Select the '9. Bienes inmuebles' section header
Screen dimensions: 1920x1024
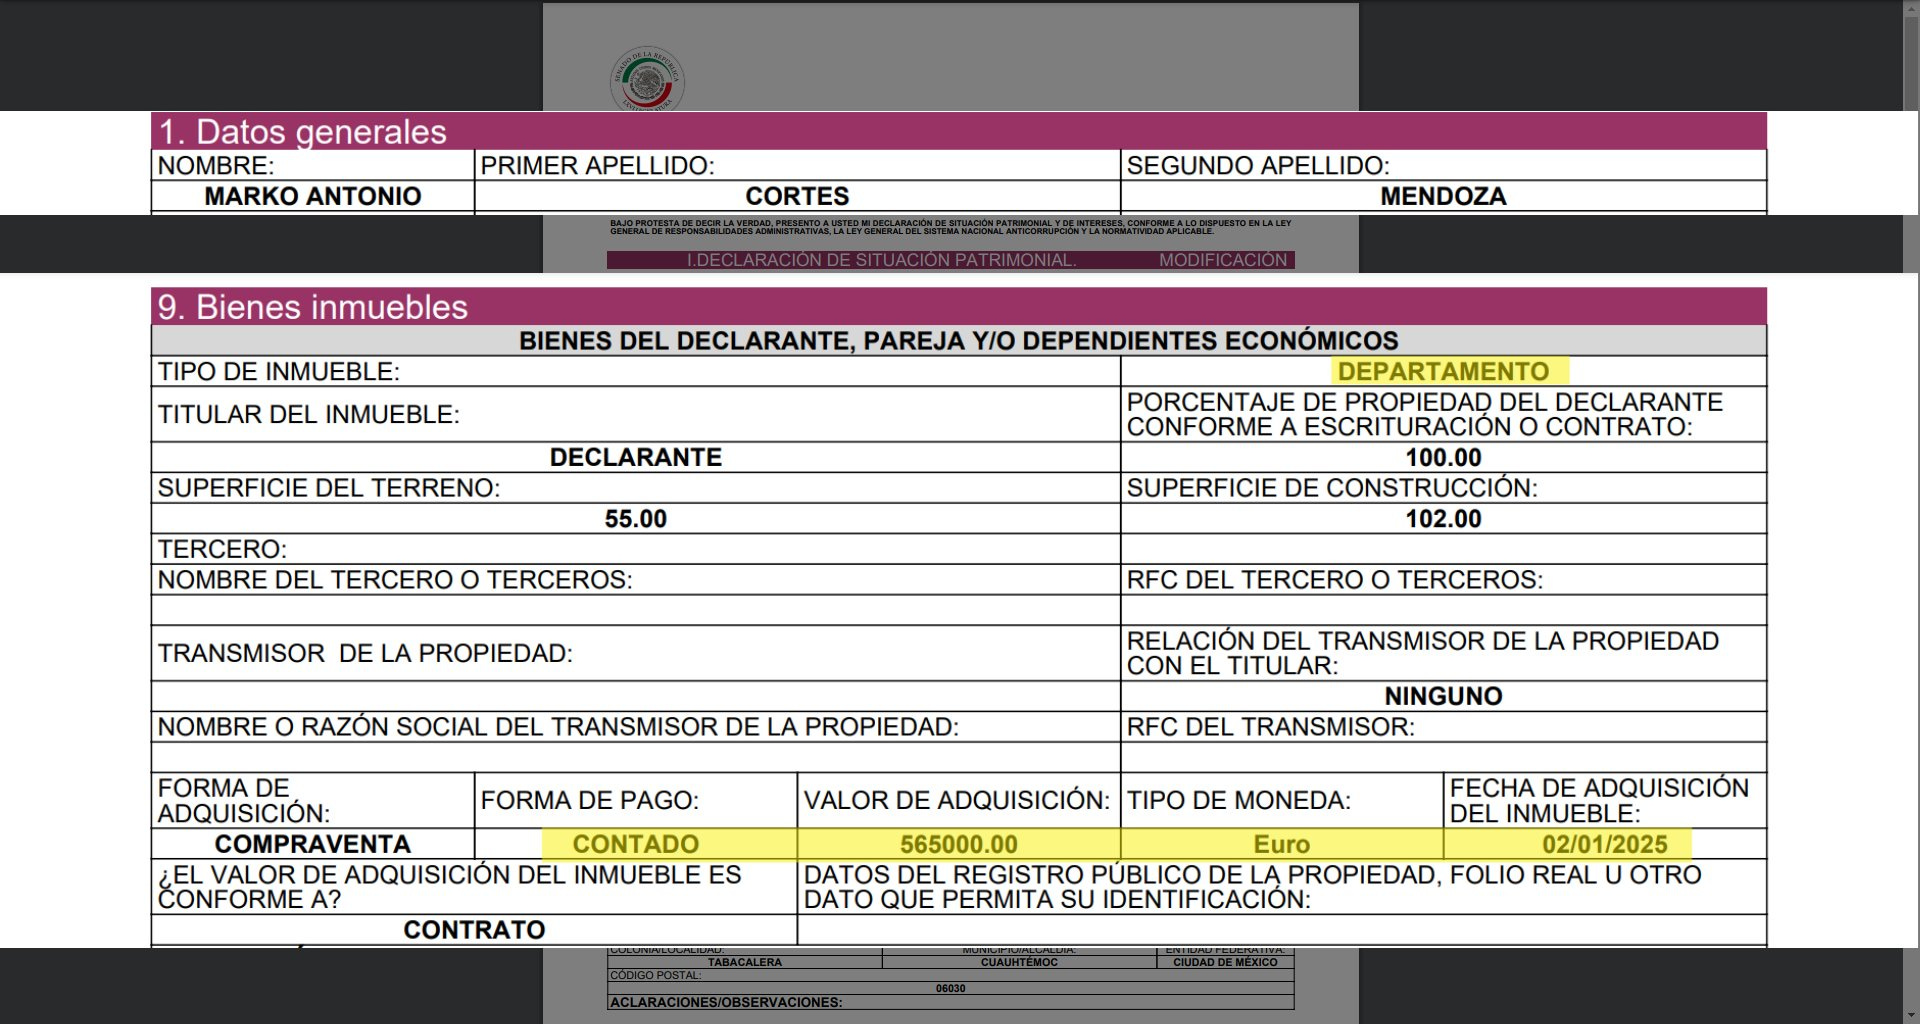click(x=959, y=306)
